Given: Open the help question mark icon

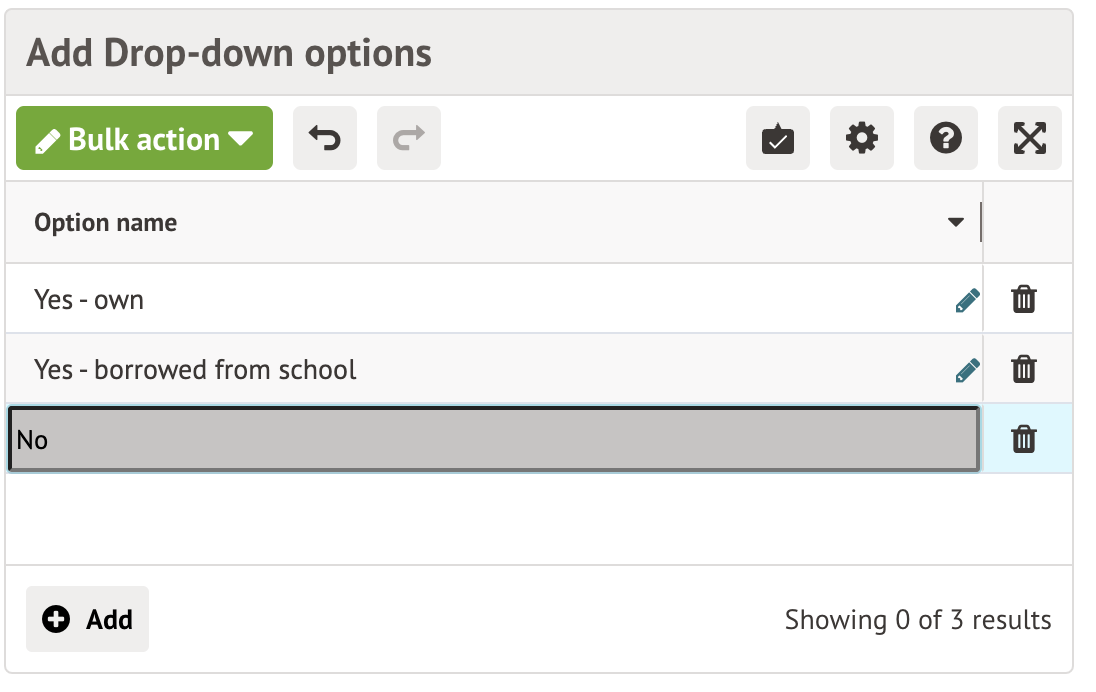Looking at the screenshot, I should (945, 139).
